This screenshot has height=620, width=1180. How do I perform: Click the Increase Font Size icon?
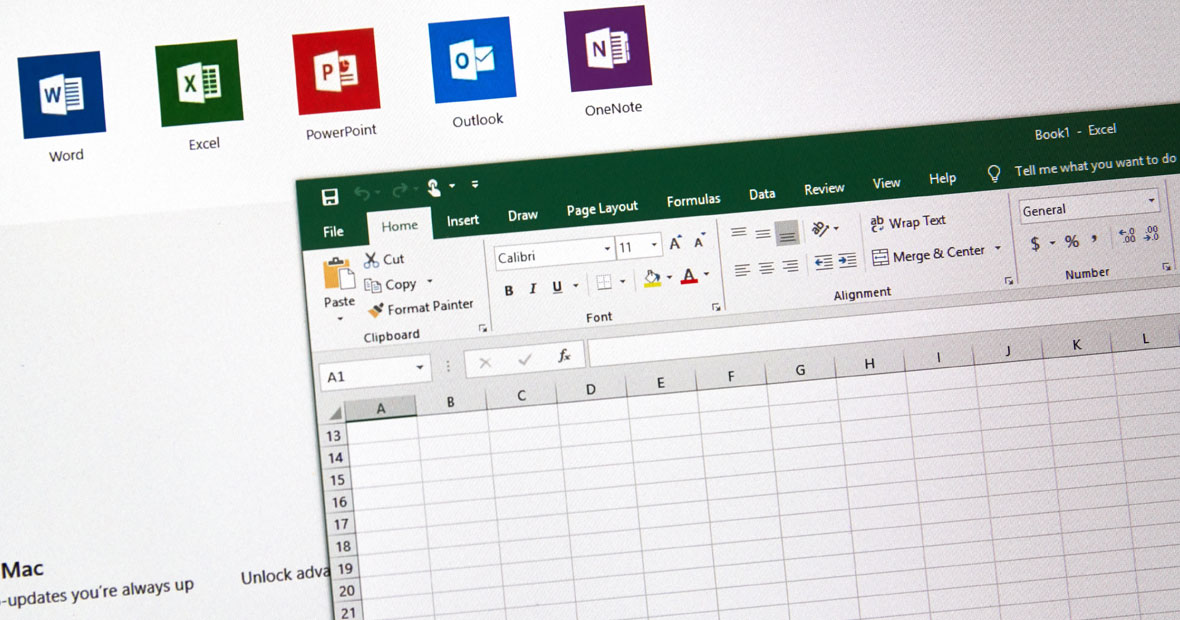[x=676, y=243]
